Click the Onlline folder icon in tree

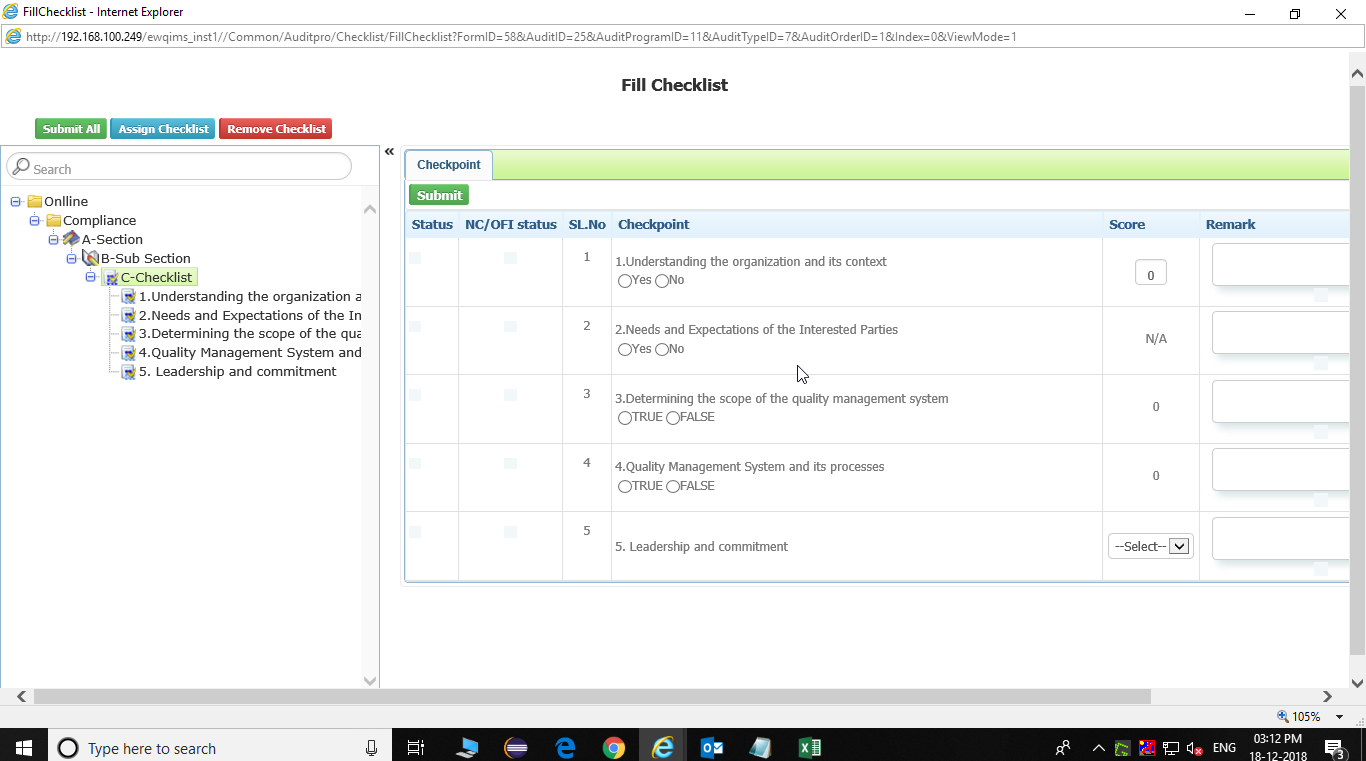point(35,202)
